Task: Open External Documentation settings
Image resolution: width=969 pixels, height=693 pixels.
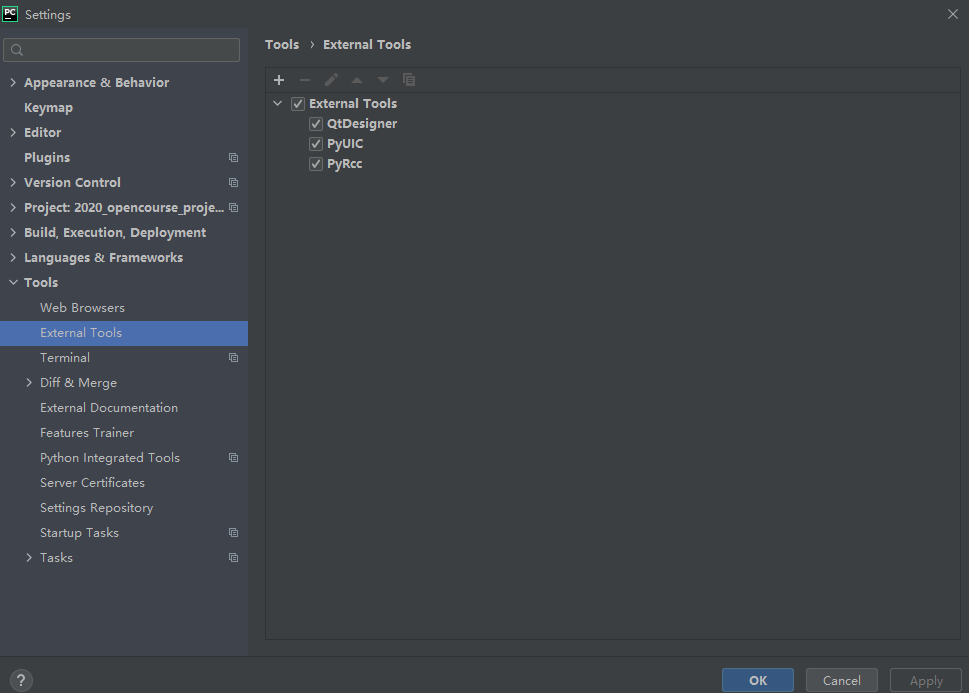Action: tap(124, 407)
